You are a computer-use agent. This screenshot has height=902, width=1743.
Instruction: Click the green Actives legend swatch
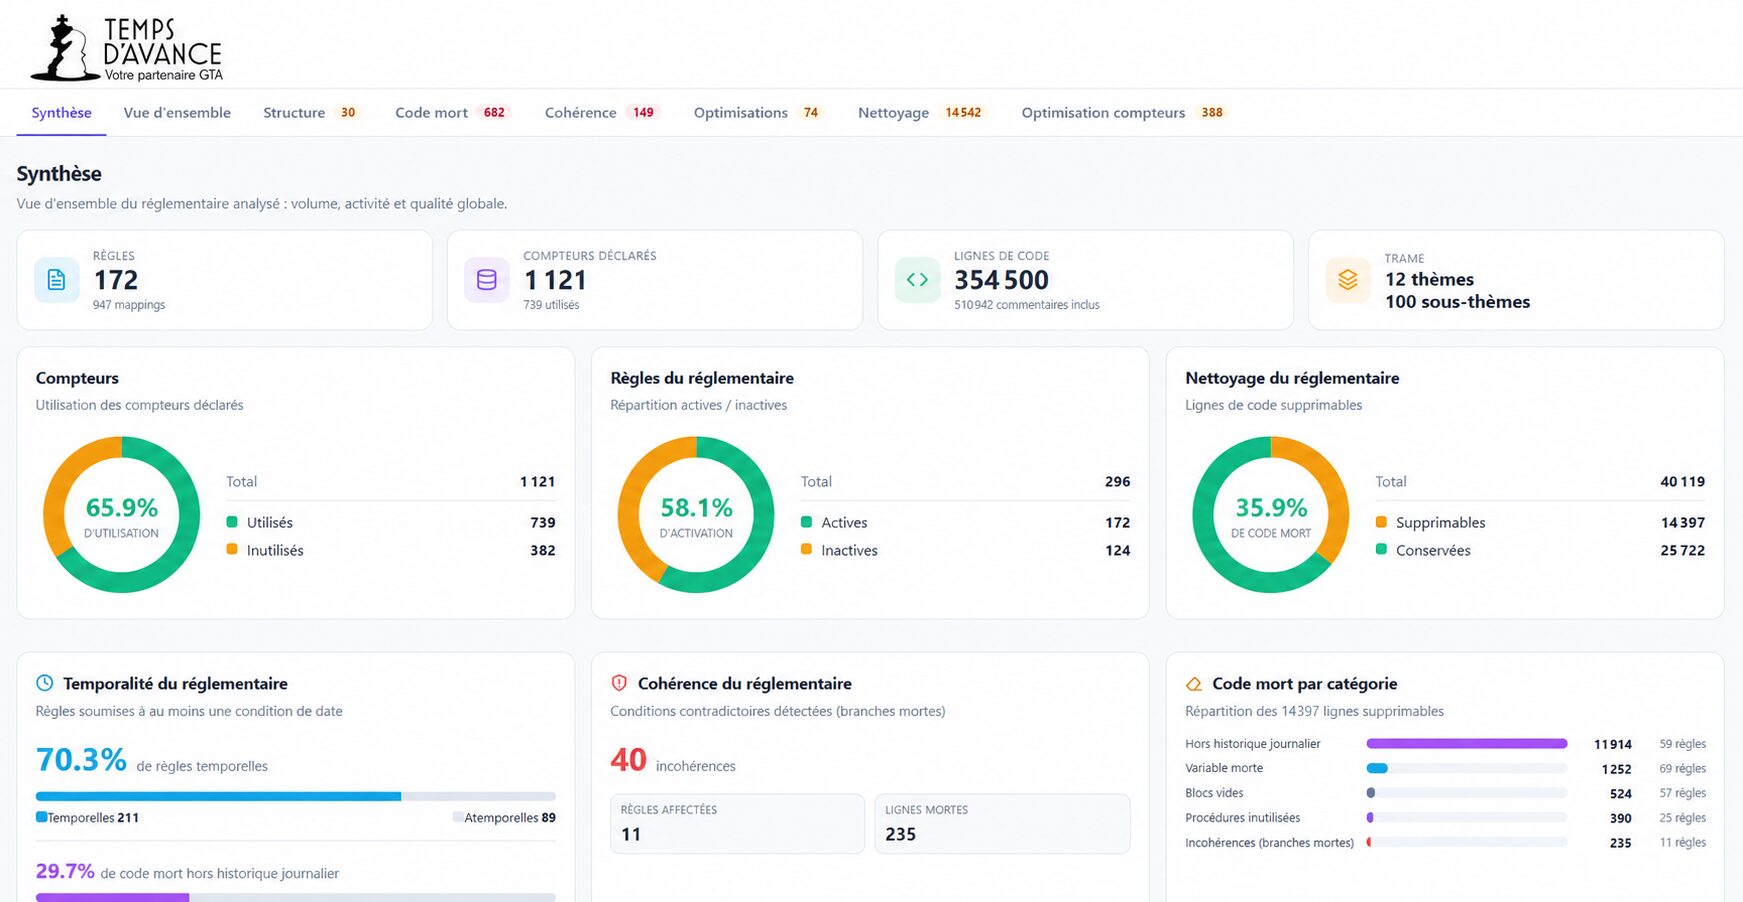806,522
